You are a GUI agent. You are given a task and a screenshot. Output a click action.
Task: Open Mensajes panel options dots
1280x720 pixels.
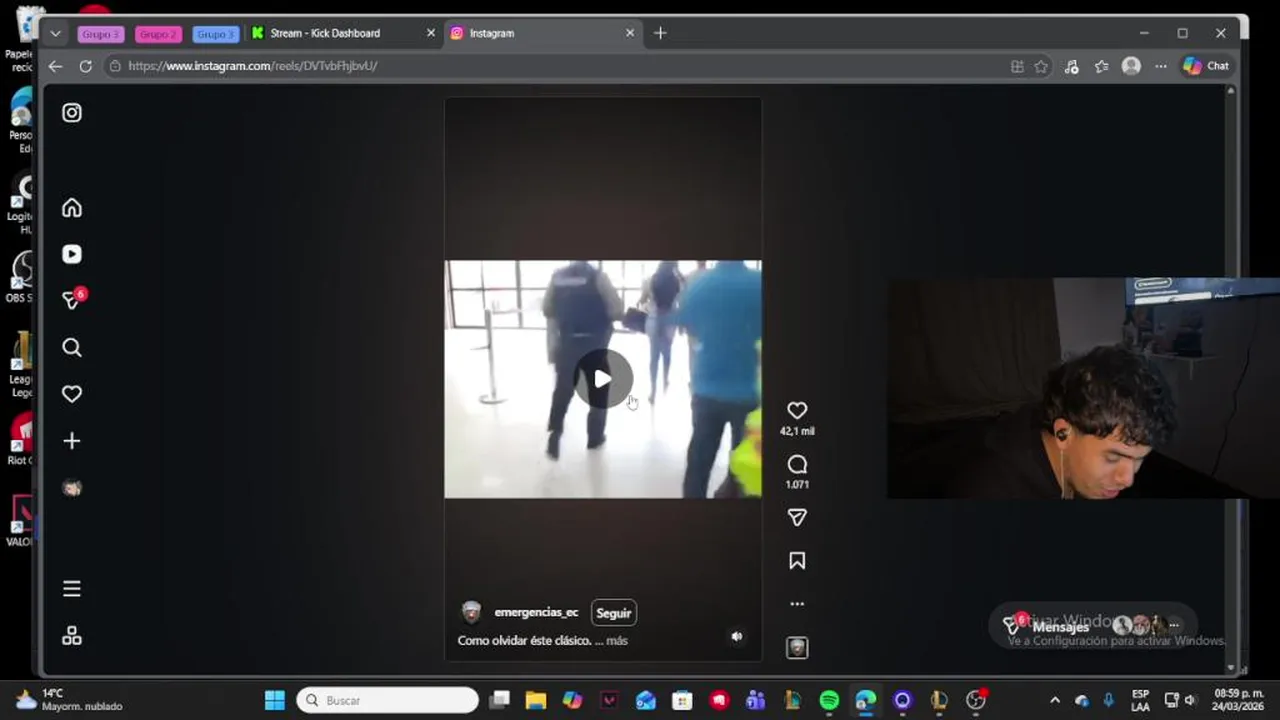click(x=1174, y=626)
